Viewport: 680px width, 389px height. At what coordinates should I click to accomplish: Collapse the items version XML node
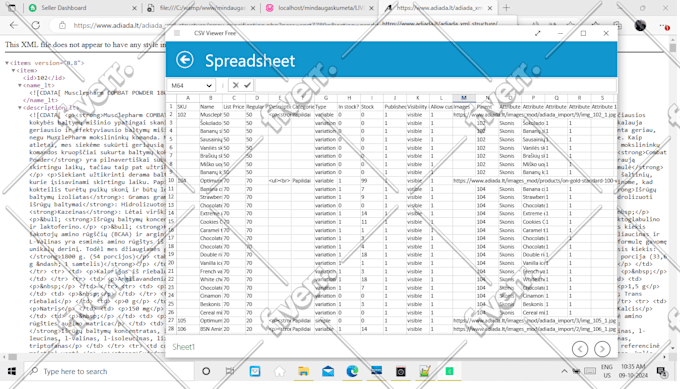click(7, 63)
